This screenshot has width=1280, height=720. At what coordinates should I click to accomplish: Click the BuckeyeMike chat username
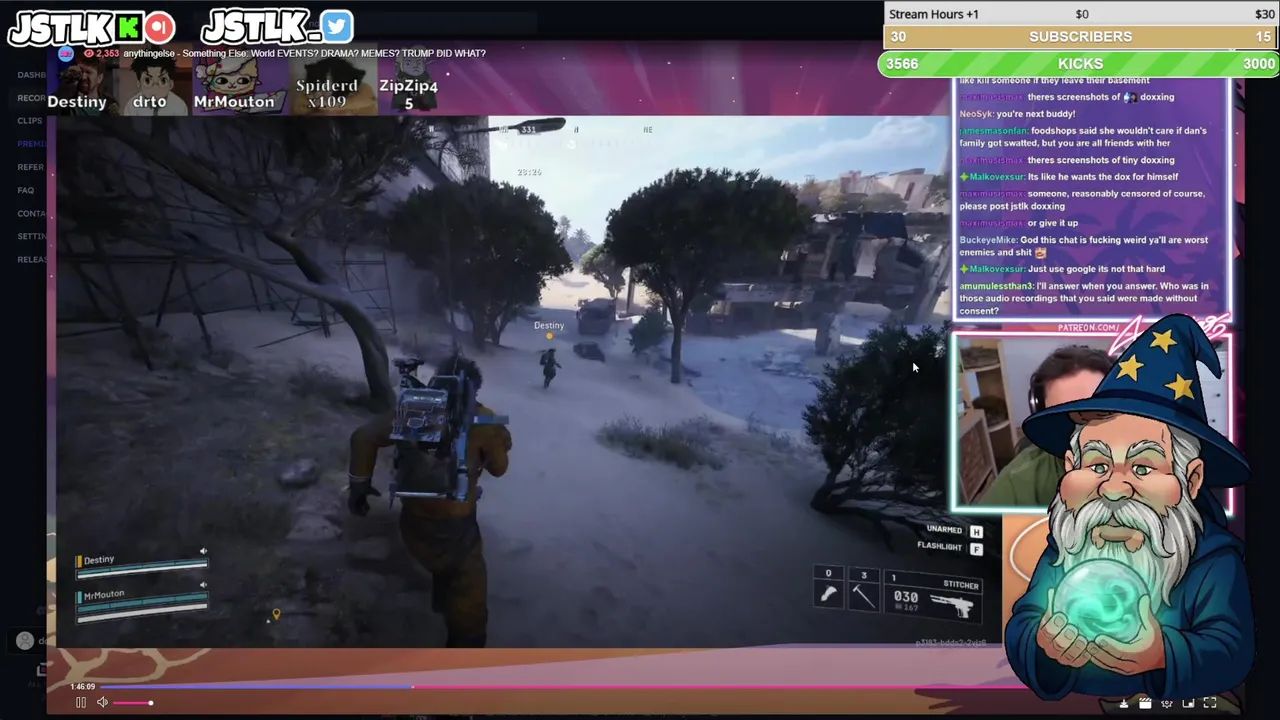pos(988,240)
